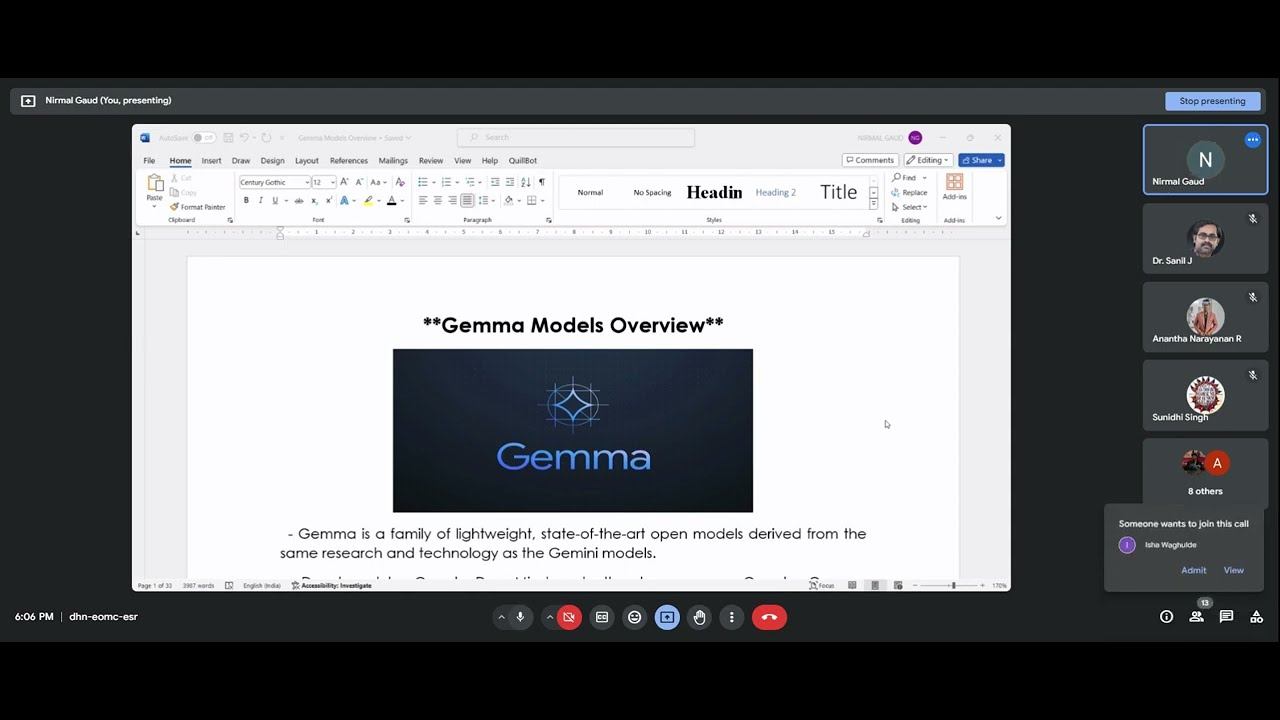The height and width of the screenshot is (720, 1280).
Task: Click the Paste clipboard icon
Action: pos(155,183)
